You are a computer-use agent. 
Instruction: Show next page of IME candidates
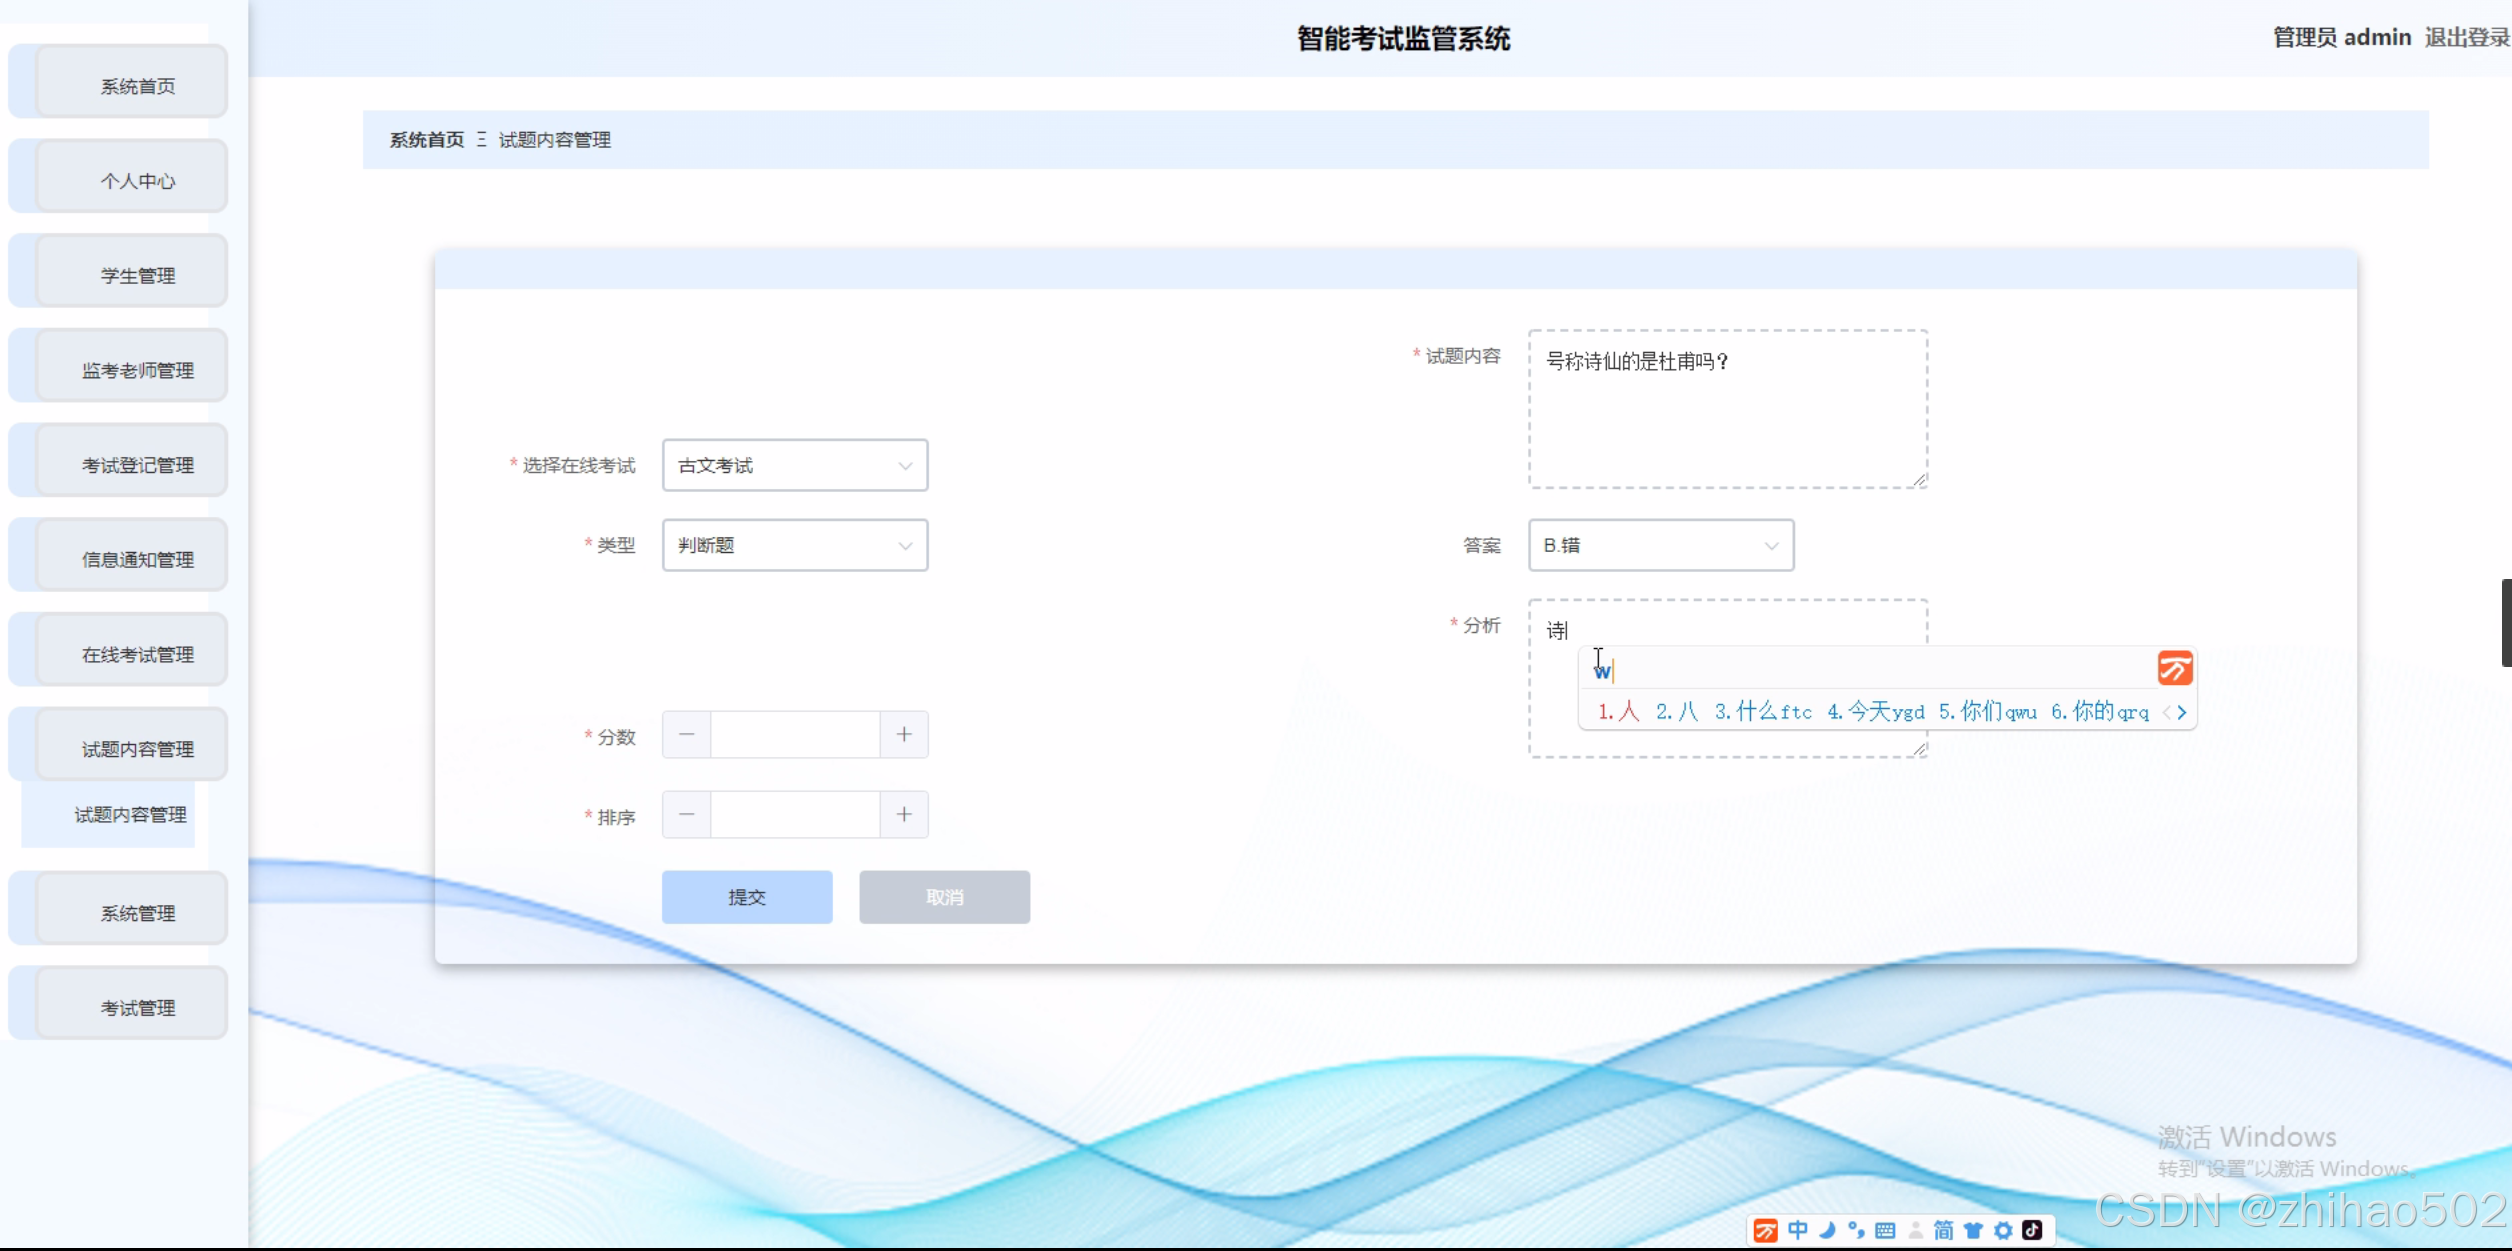pyautogui.click(x=2182, y=712)
